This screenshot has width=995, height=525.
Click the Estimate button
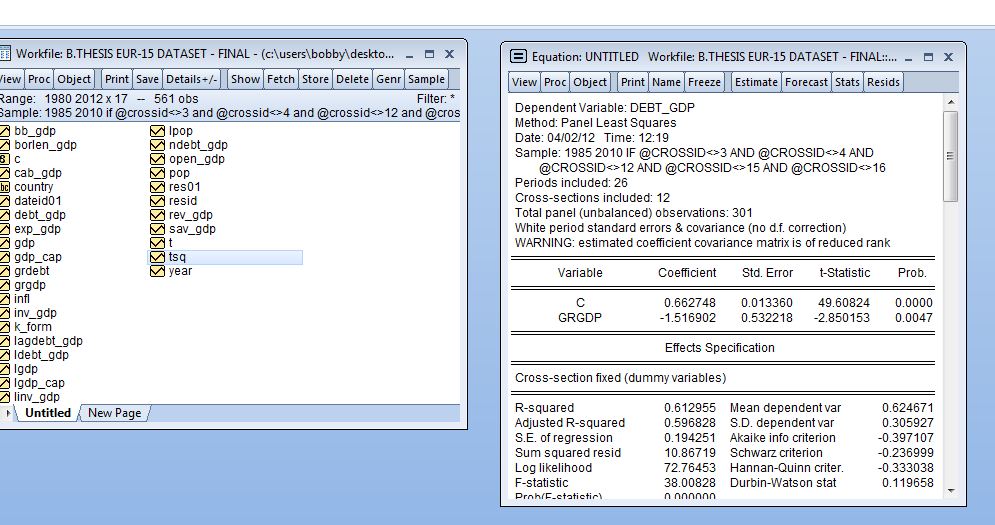click(x=756, y=82)
